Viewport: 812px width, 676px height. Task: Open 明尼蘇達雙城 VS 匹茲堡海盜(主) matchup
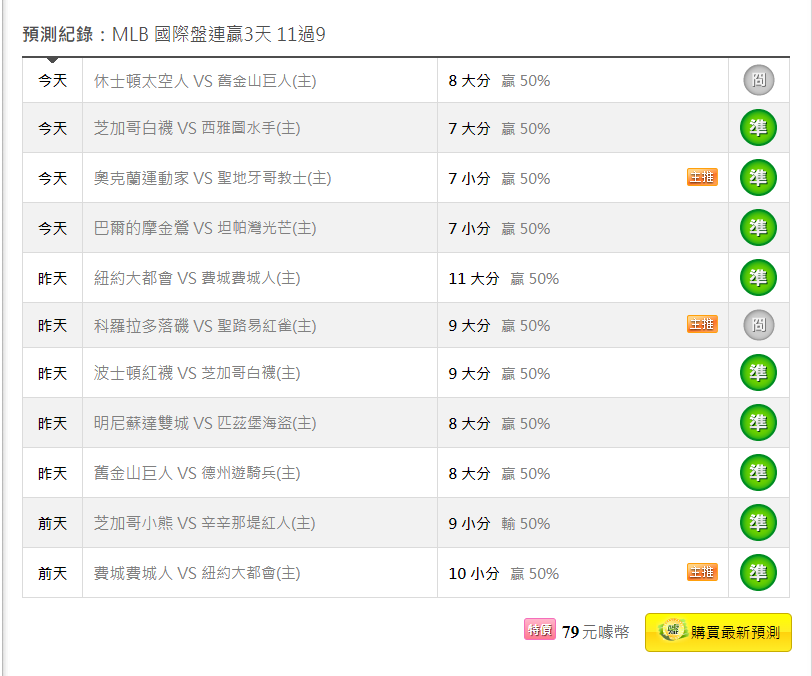(x=205, y=423)
